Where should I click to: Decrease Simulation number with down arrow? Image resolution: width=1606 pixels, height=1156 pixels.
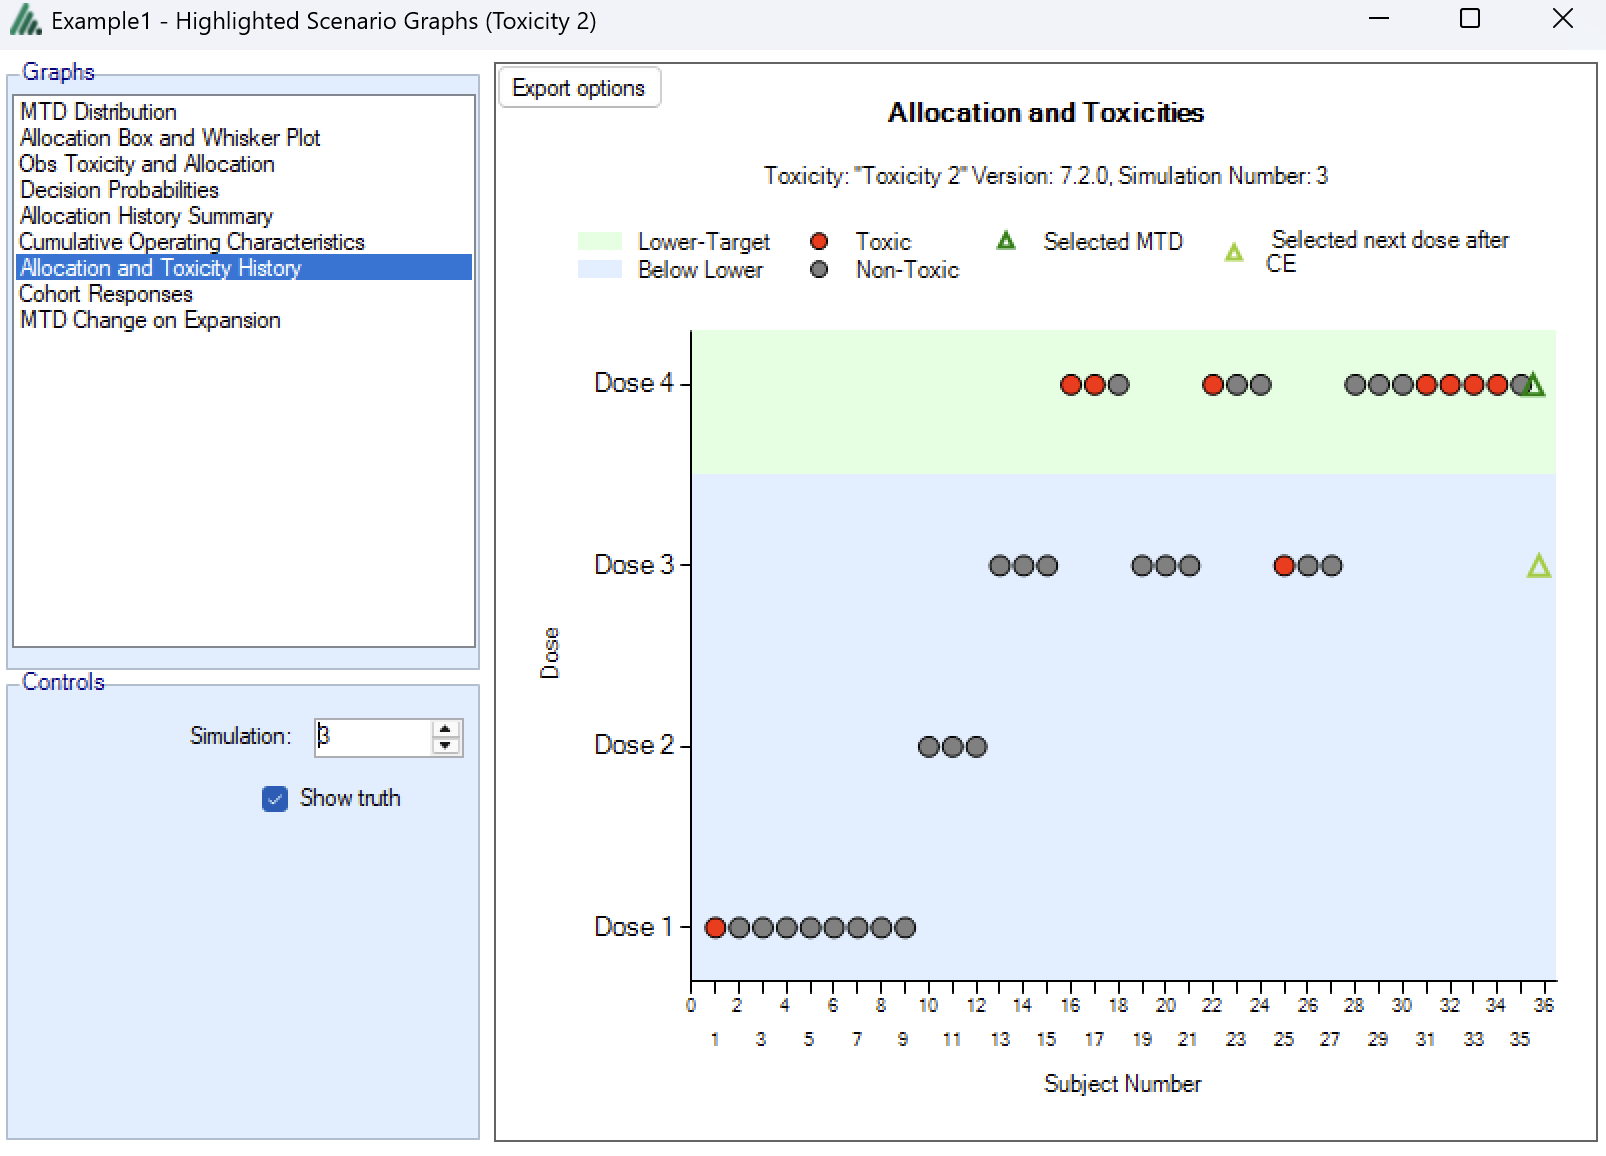point(446,746)
